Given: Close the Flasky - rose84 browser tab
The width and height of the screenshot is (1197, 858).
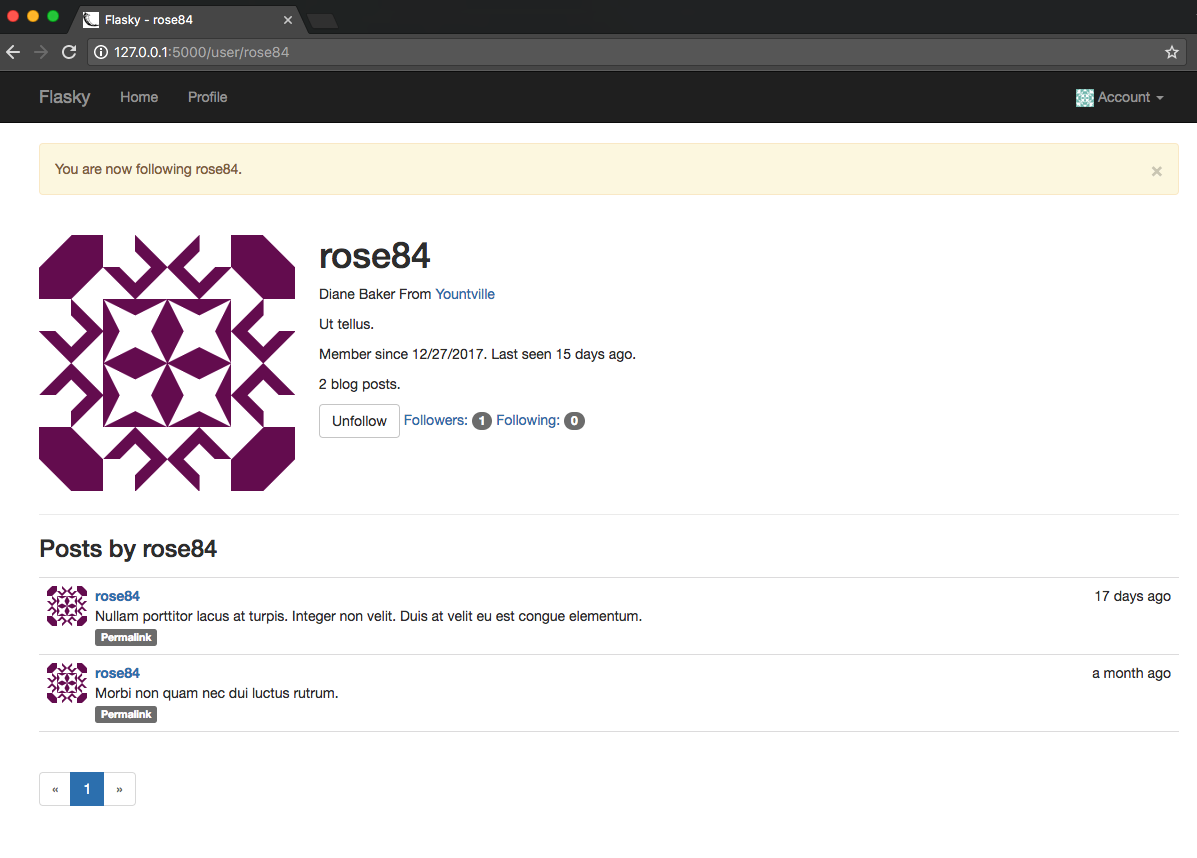Looking at the screenshot, I should [x=288, y=20].
